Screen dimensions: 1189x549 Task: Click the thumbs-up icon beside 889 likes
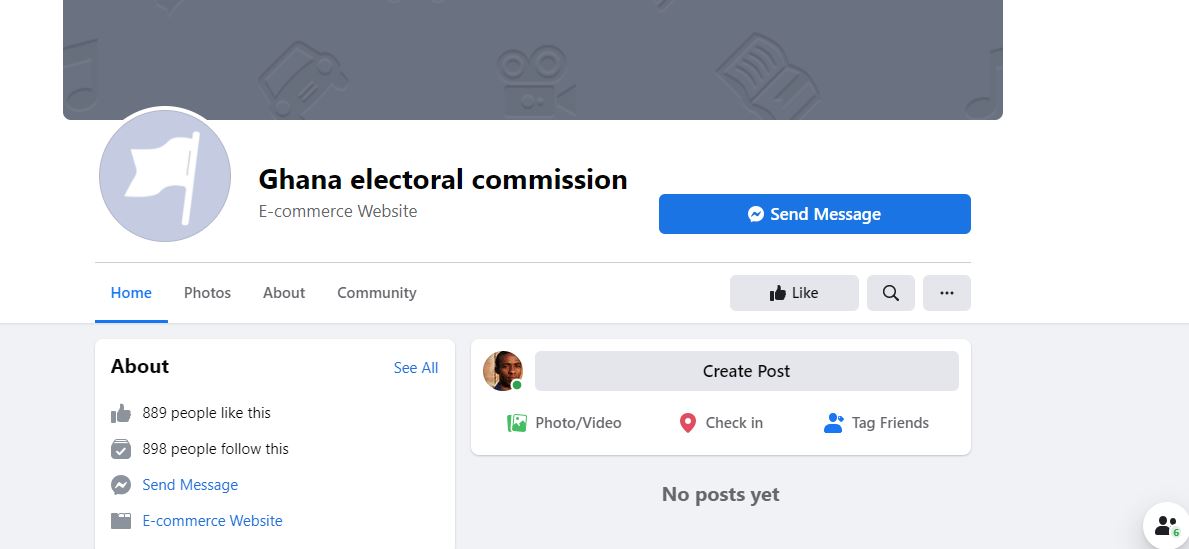tap(121, 413)
